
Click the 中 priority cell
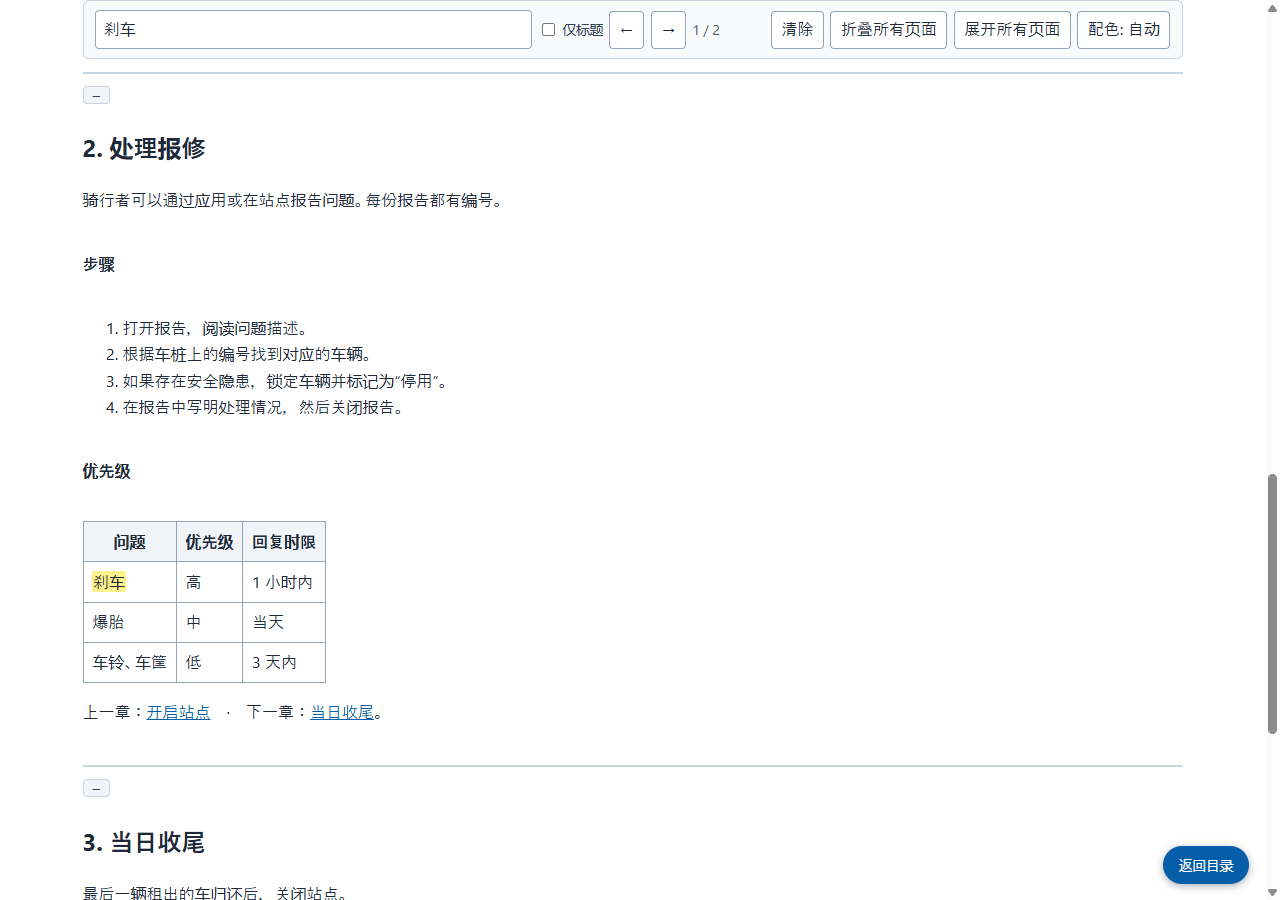tap(209, 622)
